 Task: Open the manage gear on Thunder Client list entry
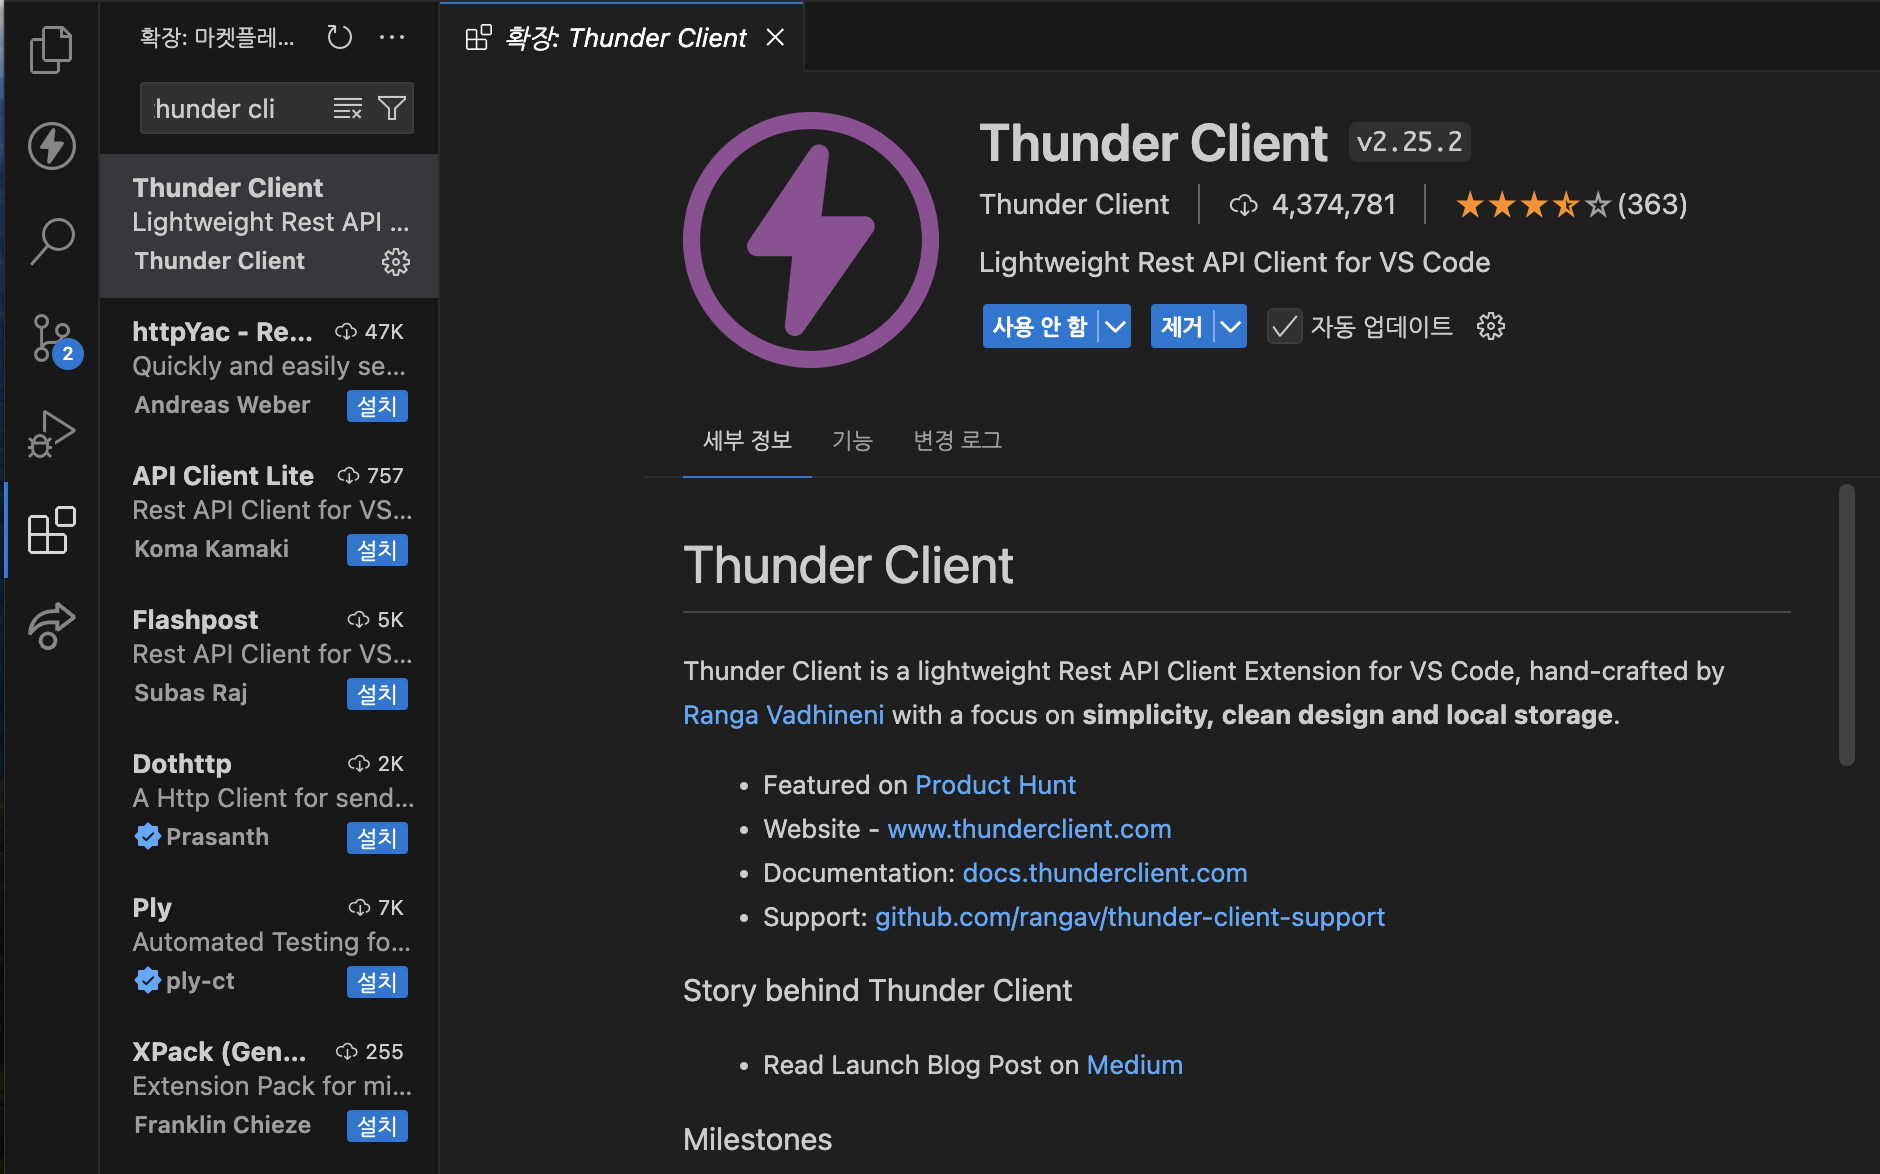tap(397, 262)
